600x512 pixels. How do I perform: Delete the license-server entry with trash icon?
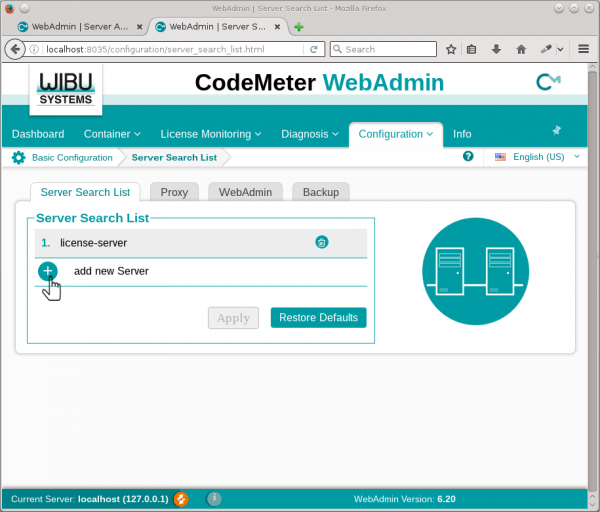coord(321,242)
